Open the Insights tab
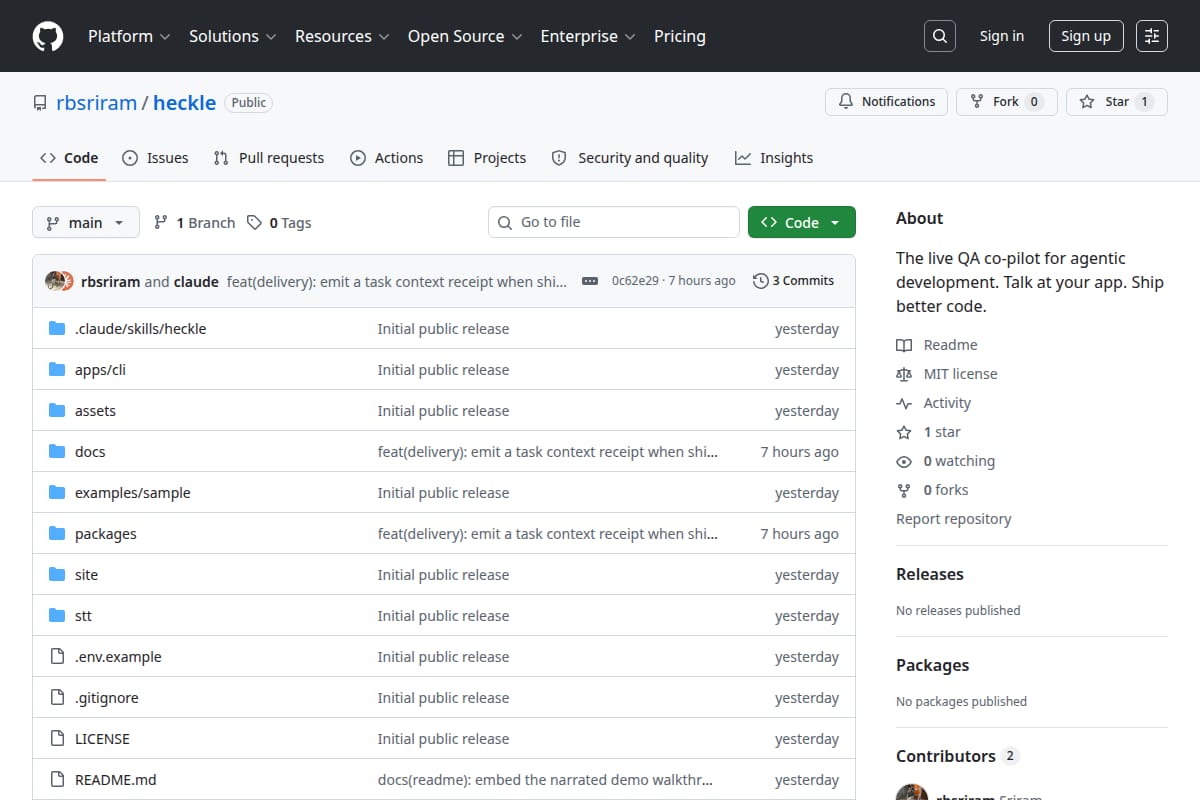 774,158
